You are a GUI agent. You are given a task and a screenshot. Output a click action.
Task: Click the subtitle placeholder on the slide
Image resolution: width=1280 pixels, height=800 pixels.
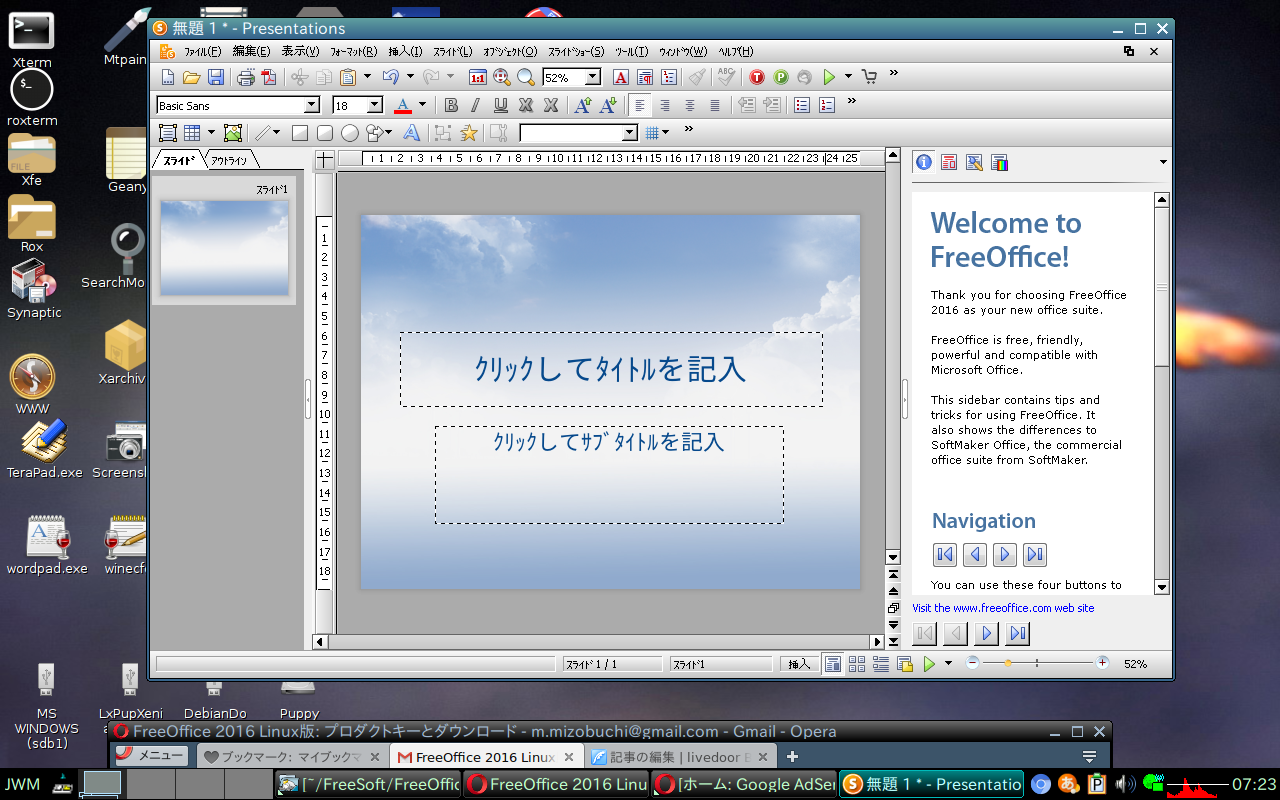coord(609,475)
